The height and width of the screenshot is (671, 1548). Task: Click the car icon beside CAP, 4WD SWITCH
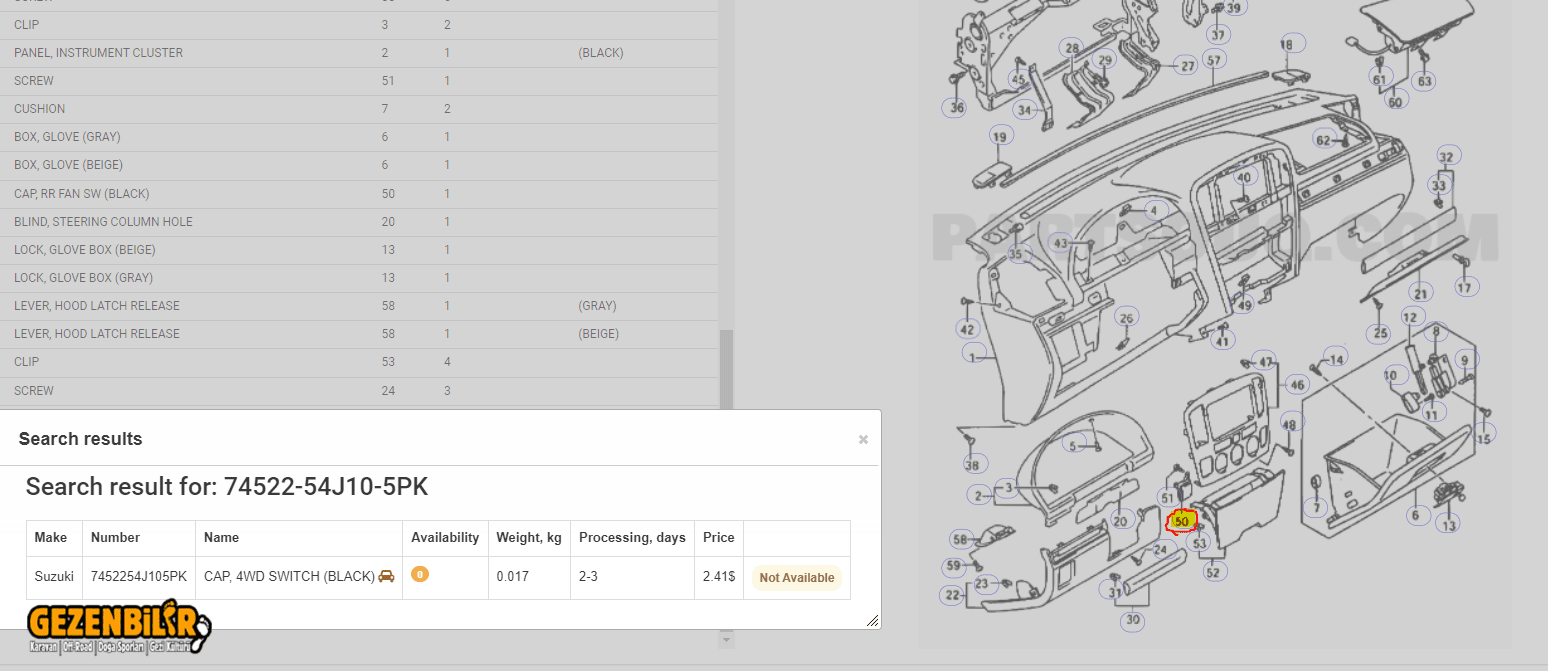click(386, 576)
